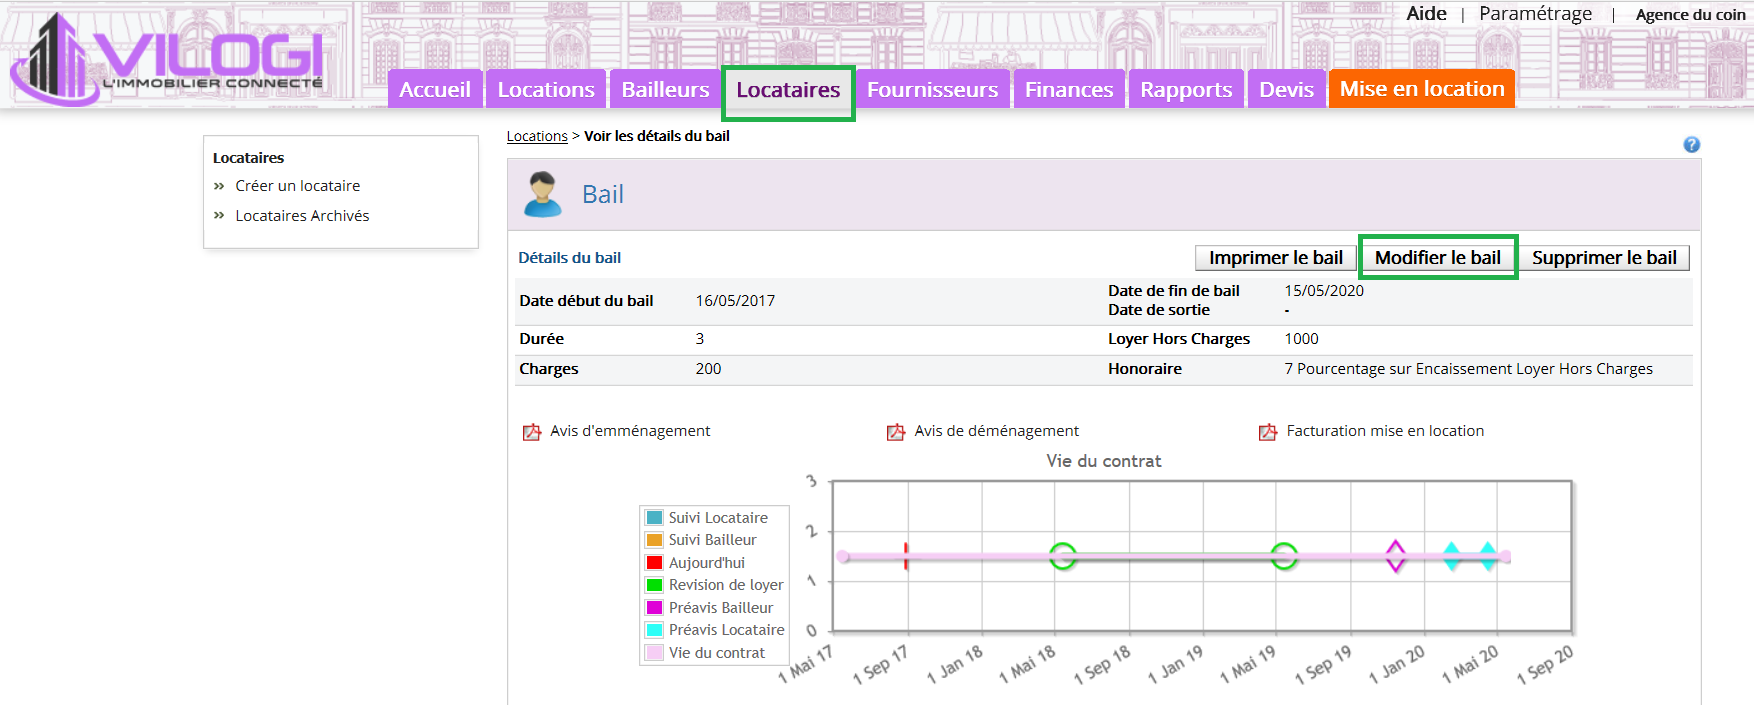Click the Modifier le bail button

point(1438,258)
